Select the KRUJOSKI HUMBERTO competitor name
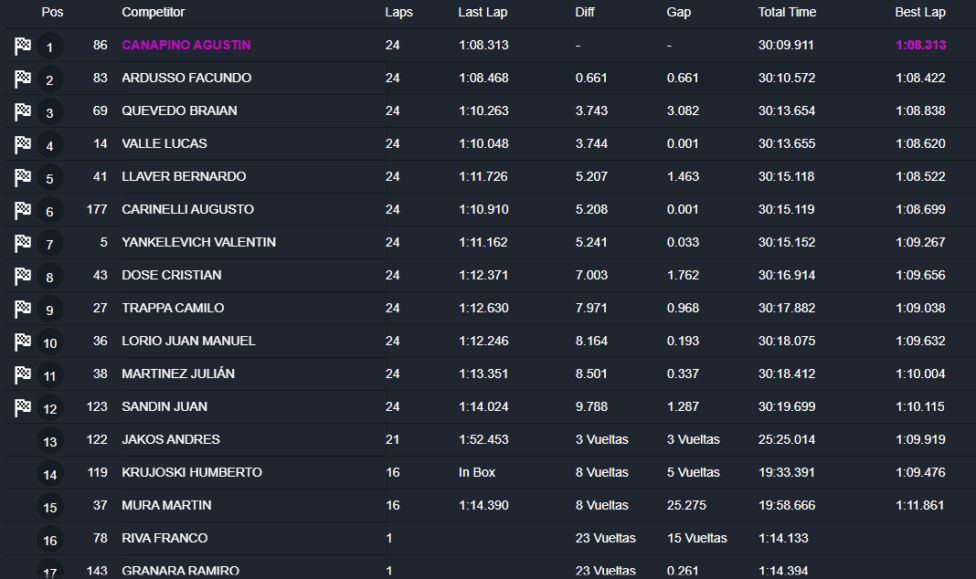Viewport: 976px width, 579px height. (x=192, y=472)
